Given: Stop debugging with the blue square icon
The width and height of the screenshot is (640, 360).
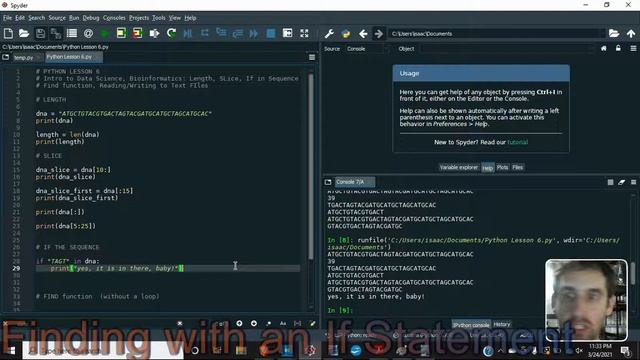Looking at the screenshot, I should click(x=271, y=33).
